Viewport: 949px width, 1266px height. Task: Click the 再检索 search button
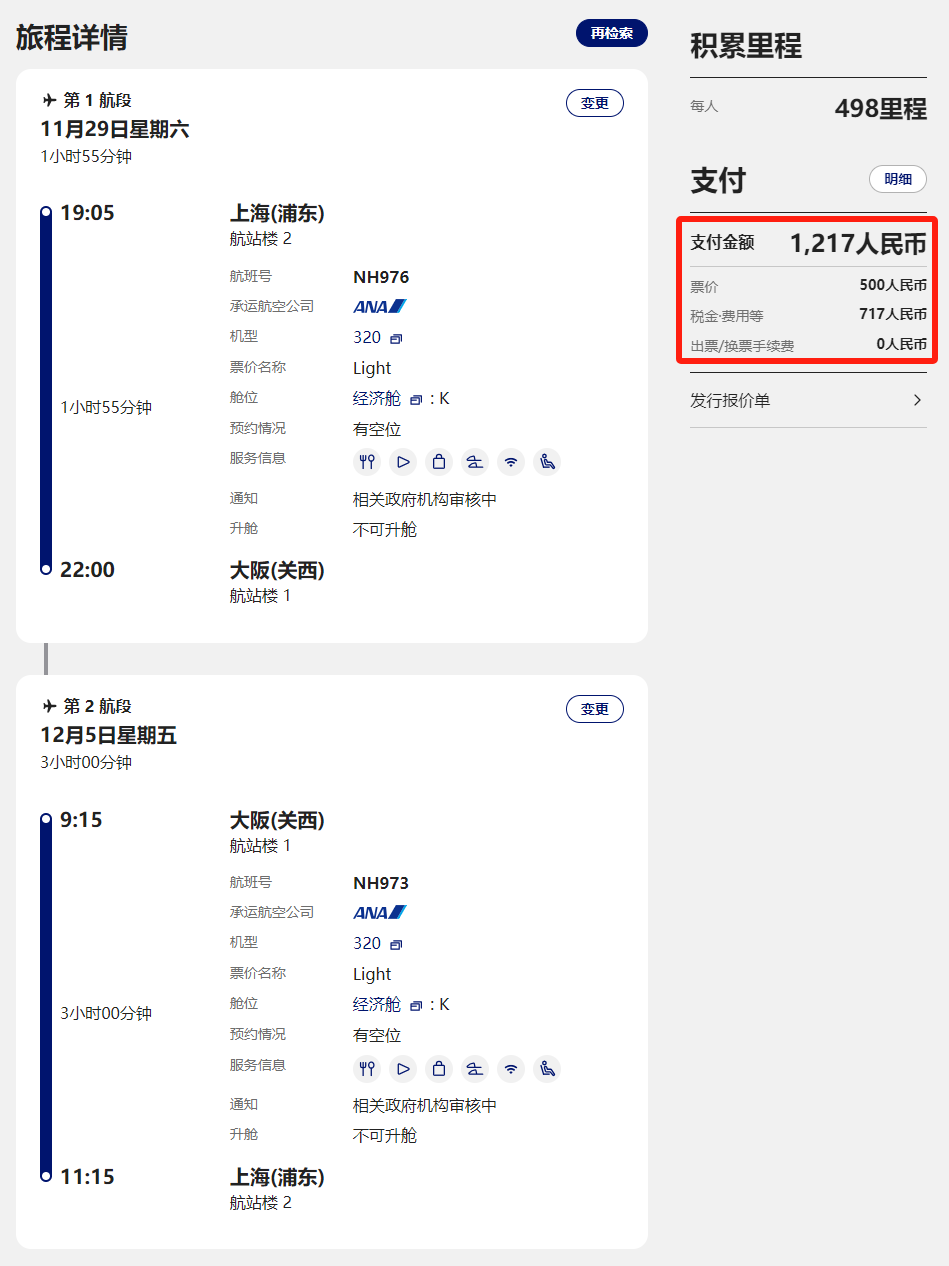pyautogui.click(x=611, y=33)
